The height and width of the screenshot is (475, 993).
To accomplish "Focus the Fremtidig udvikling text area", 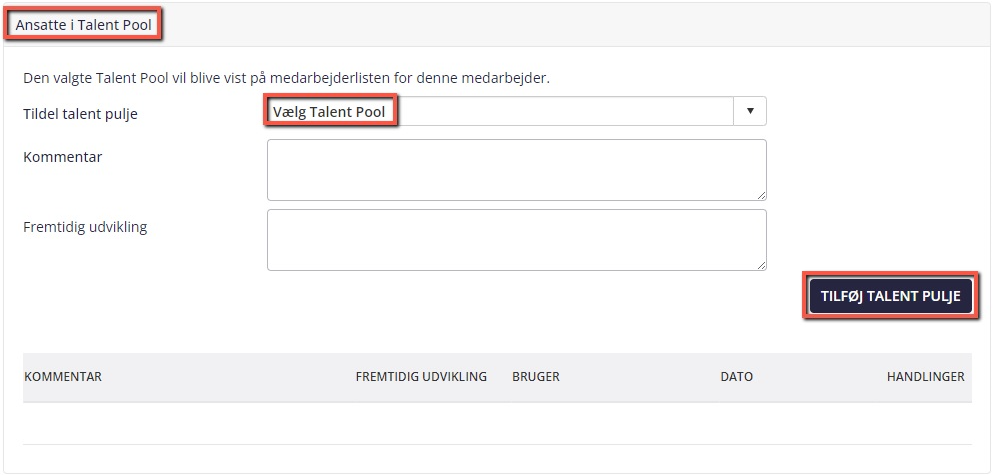I will 516,240.
